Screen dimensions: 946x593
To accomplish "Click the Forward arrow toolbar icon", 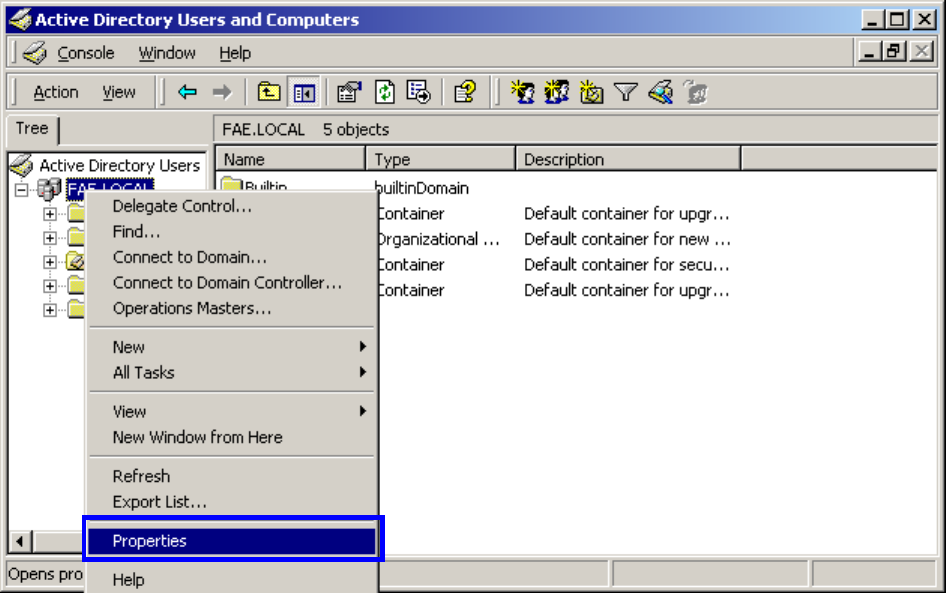I will (222, 92).
